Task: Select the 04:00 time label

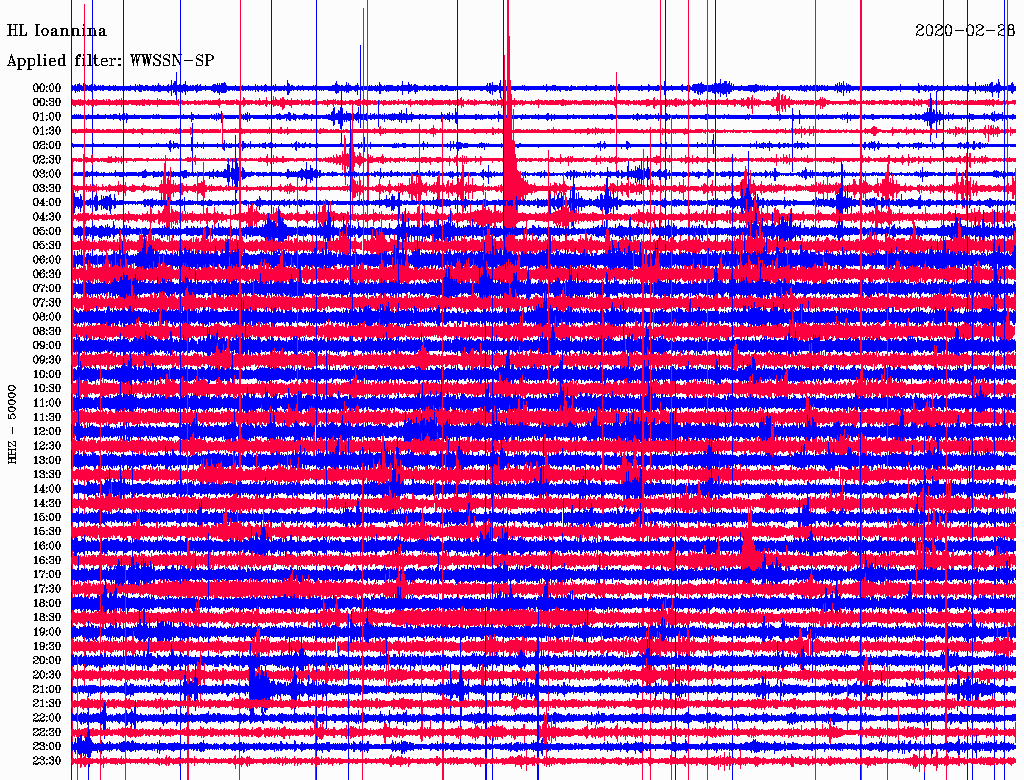Action: (x=47, y=203)
